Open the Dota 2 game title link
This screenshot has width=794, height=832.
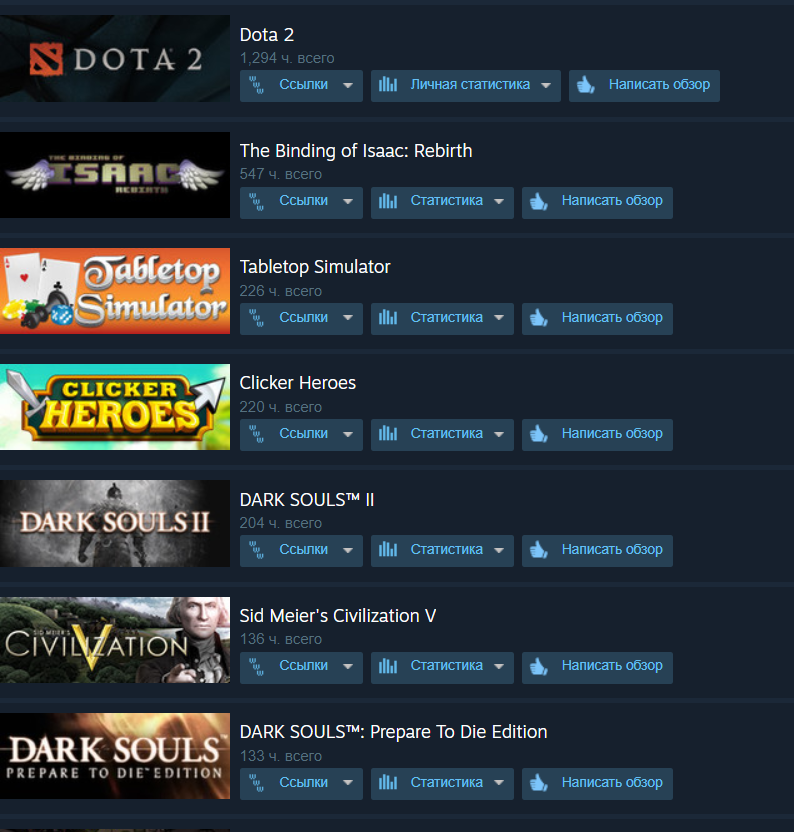266,35
